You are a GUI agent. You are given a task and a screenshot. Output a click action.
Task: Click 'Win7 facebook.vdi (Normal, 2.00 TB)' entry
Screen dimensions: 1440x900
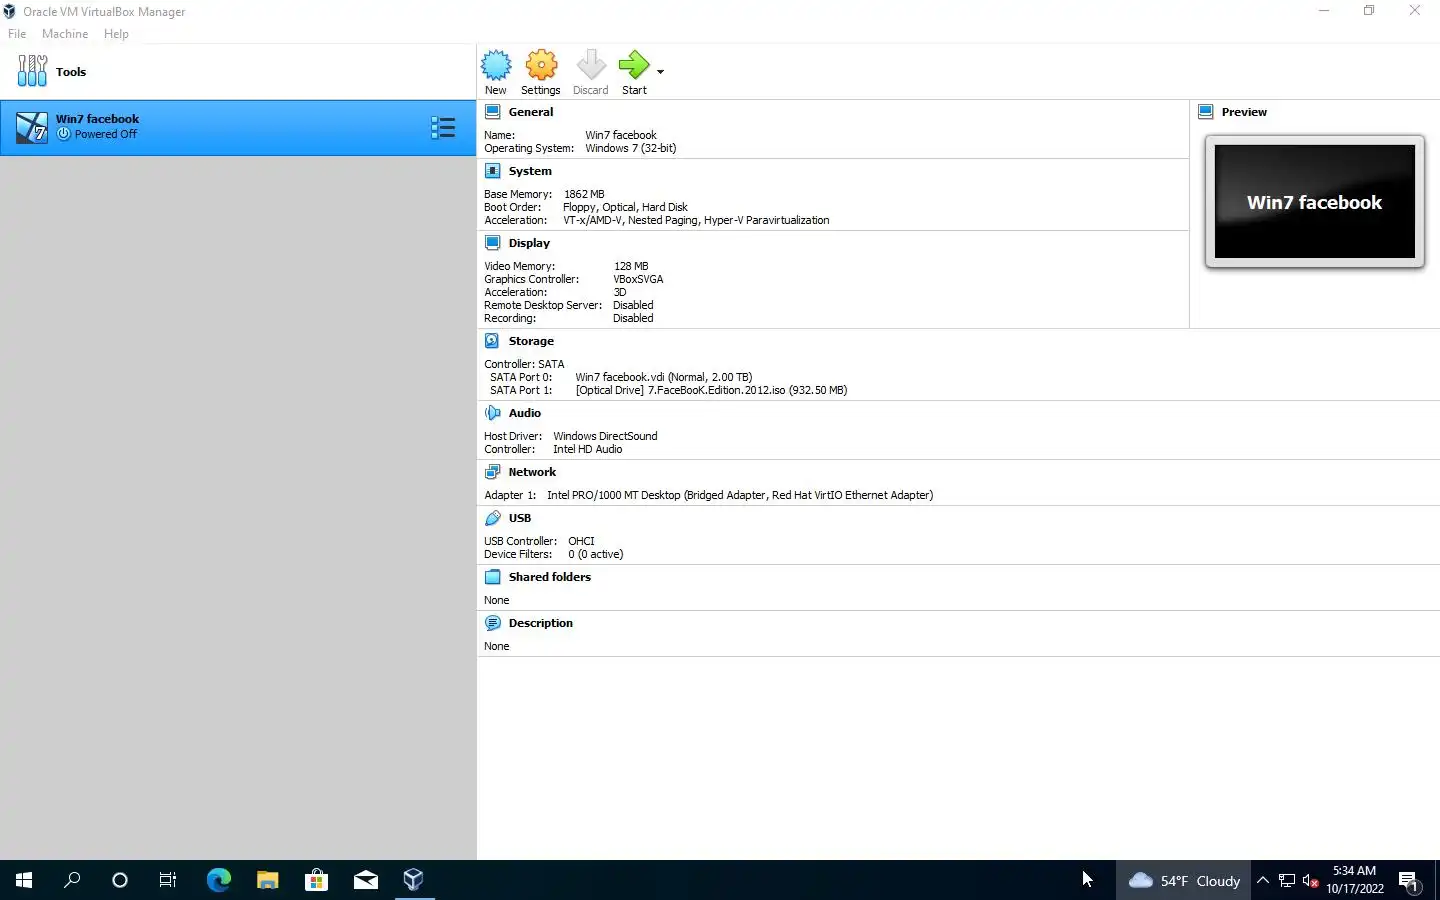[x=664, y=377]
